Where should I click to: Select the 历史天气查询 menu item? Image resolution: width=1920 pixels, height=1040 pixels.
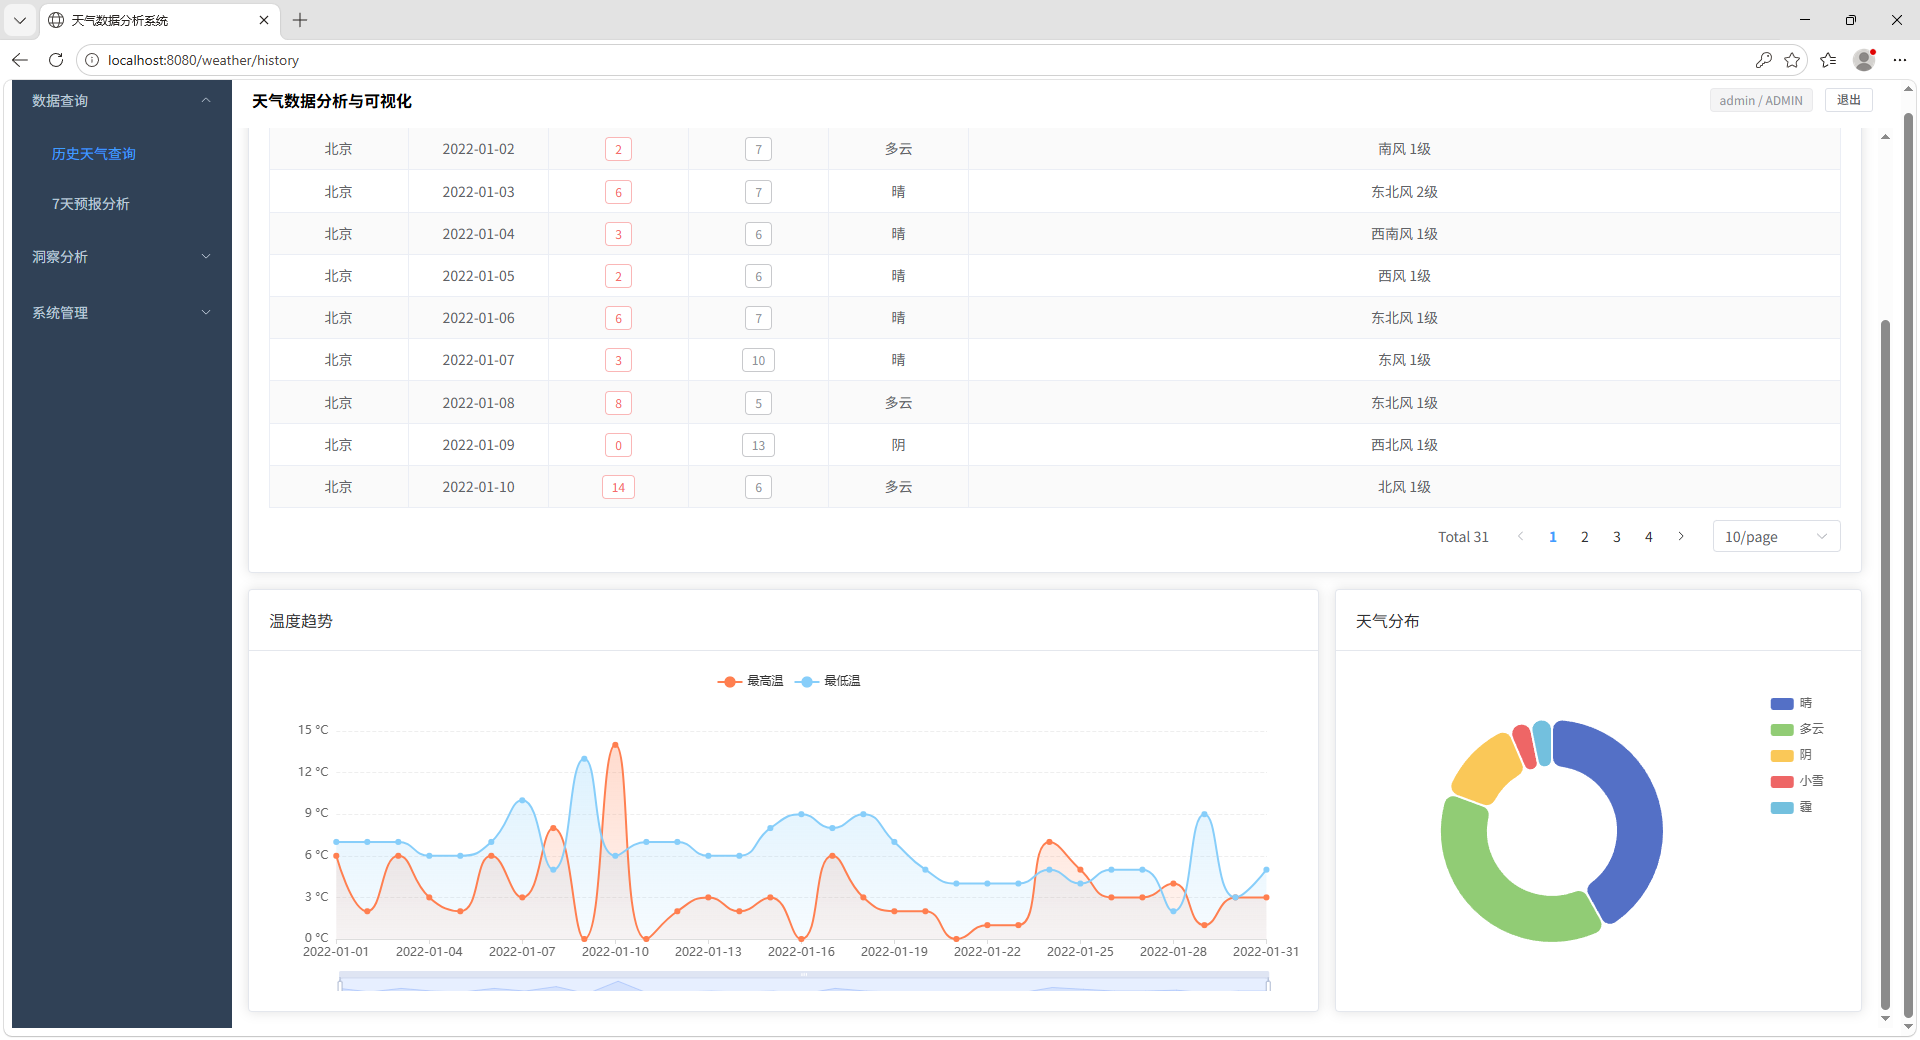(x=94, y=154)
